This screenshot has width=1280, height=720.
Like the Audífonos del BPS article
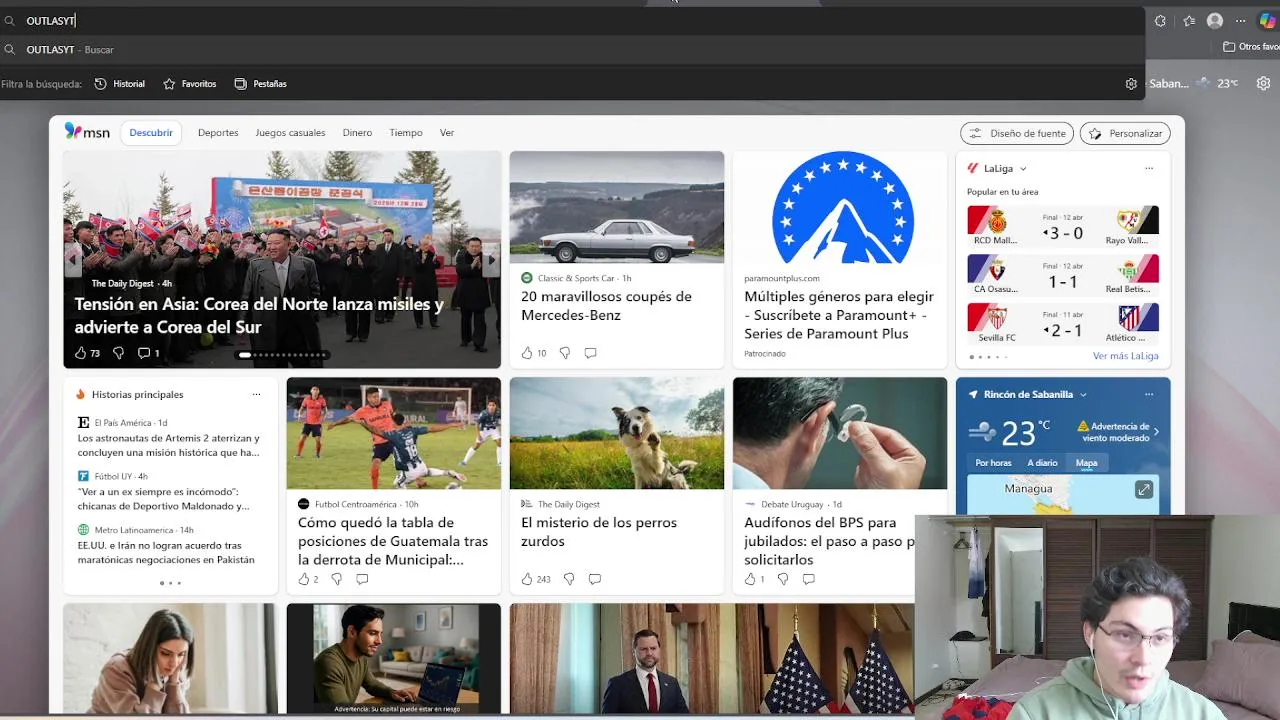pyautogui.click(x=750, y=579)
